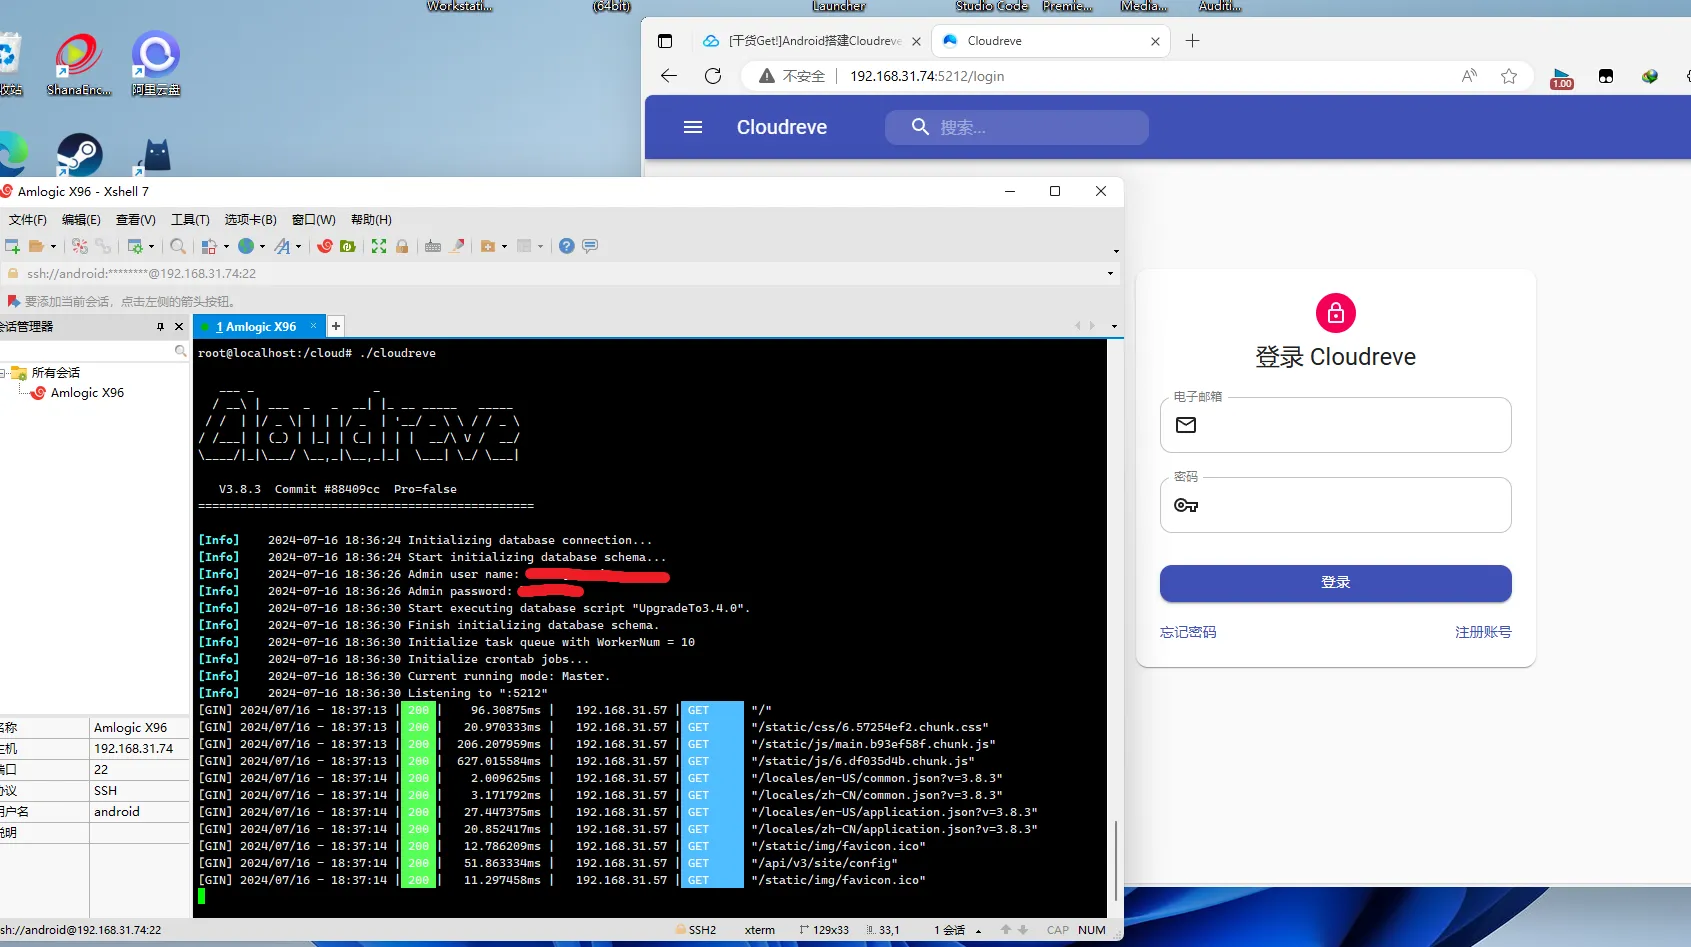Expand the Xshell address bar dropdown
Image resolution: width=1691 pixels, height=947 pixels.
pyautogui.click(x=1110, y=273)
